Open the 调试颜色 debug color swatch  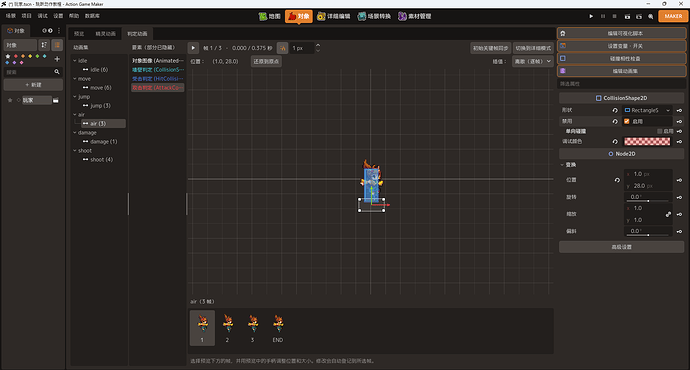pyautogui.click(x=647, y=141)
